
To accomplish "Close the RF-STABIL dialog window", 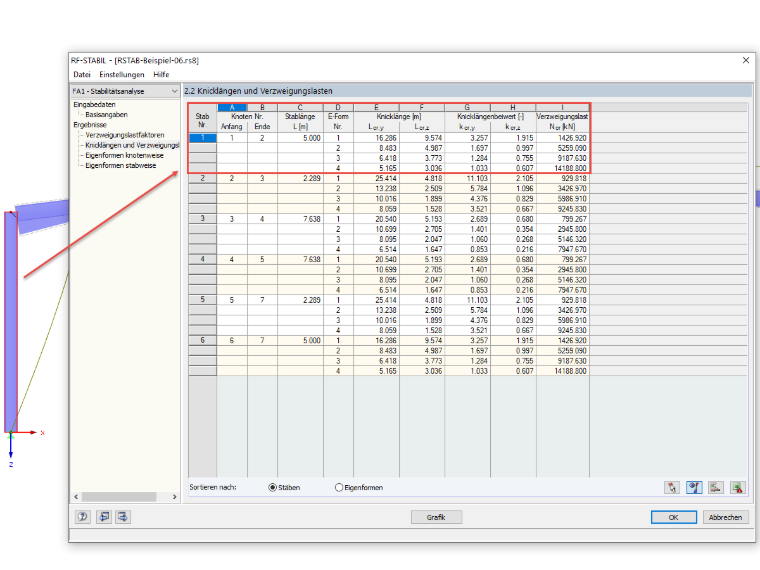I will pyautogui.click(x=746, y=60).
